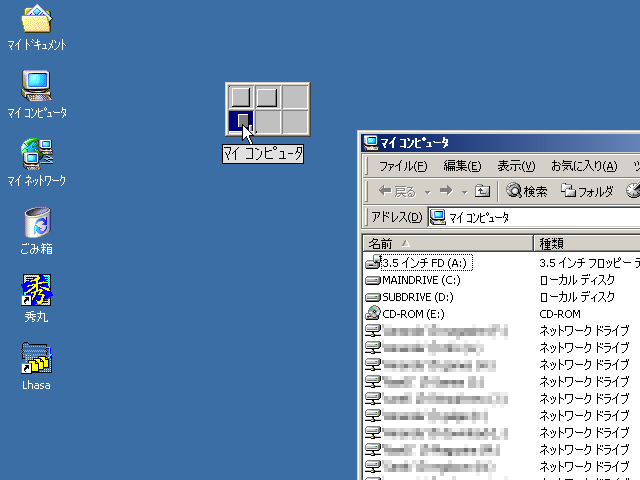Open the マイドキュメント desktop folder icon
Screen dimensions: 640x480
[36, 19]
